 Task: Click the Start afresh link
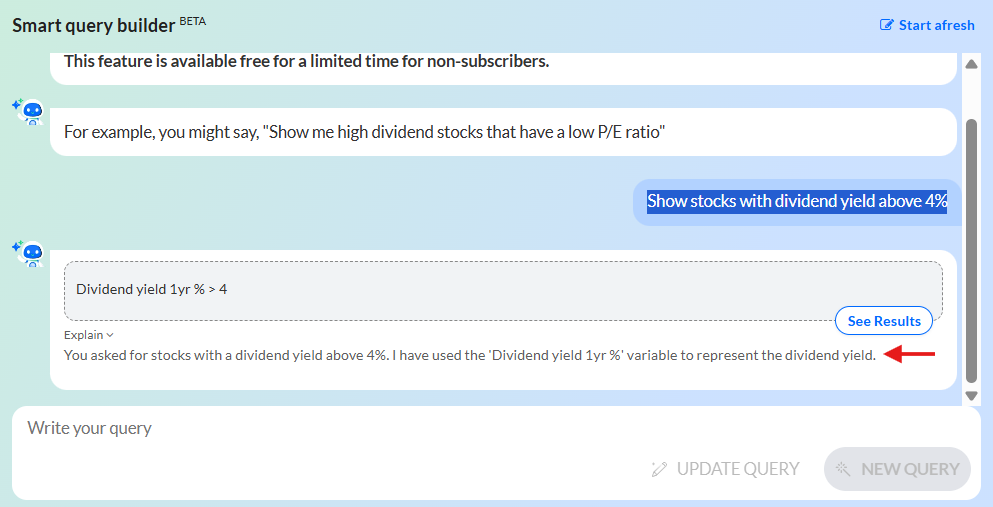click(927, 25)
